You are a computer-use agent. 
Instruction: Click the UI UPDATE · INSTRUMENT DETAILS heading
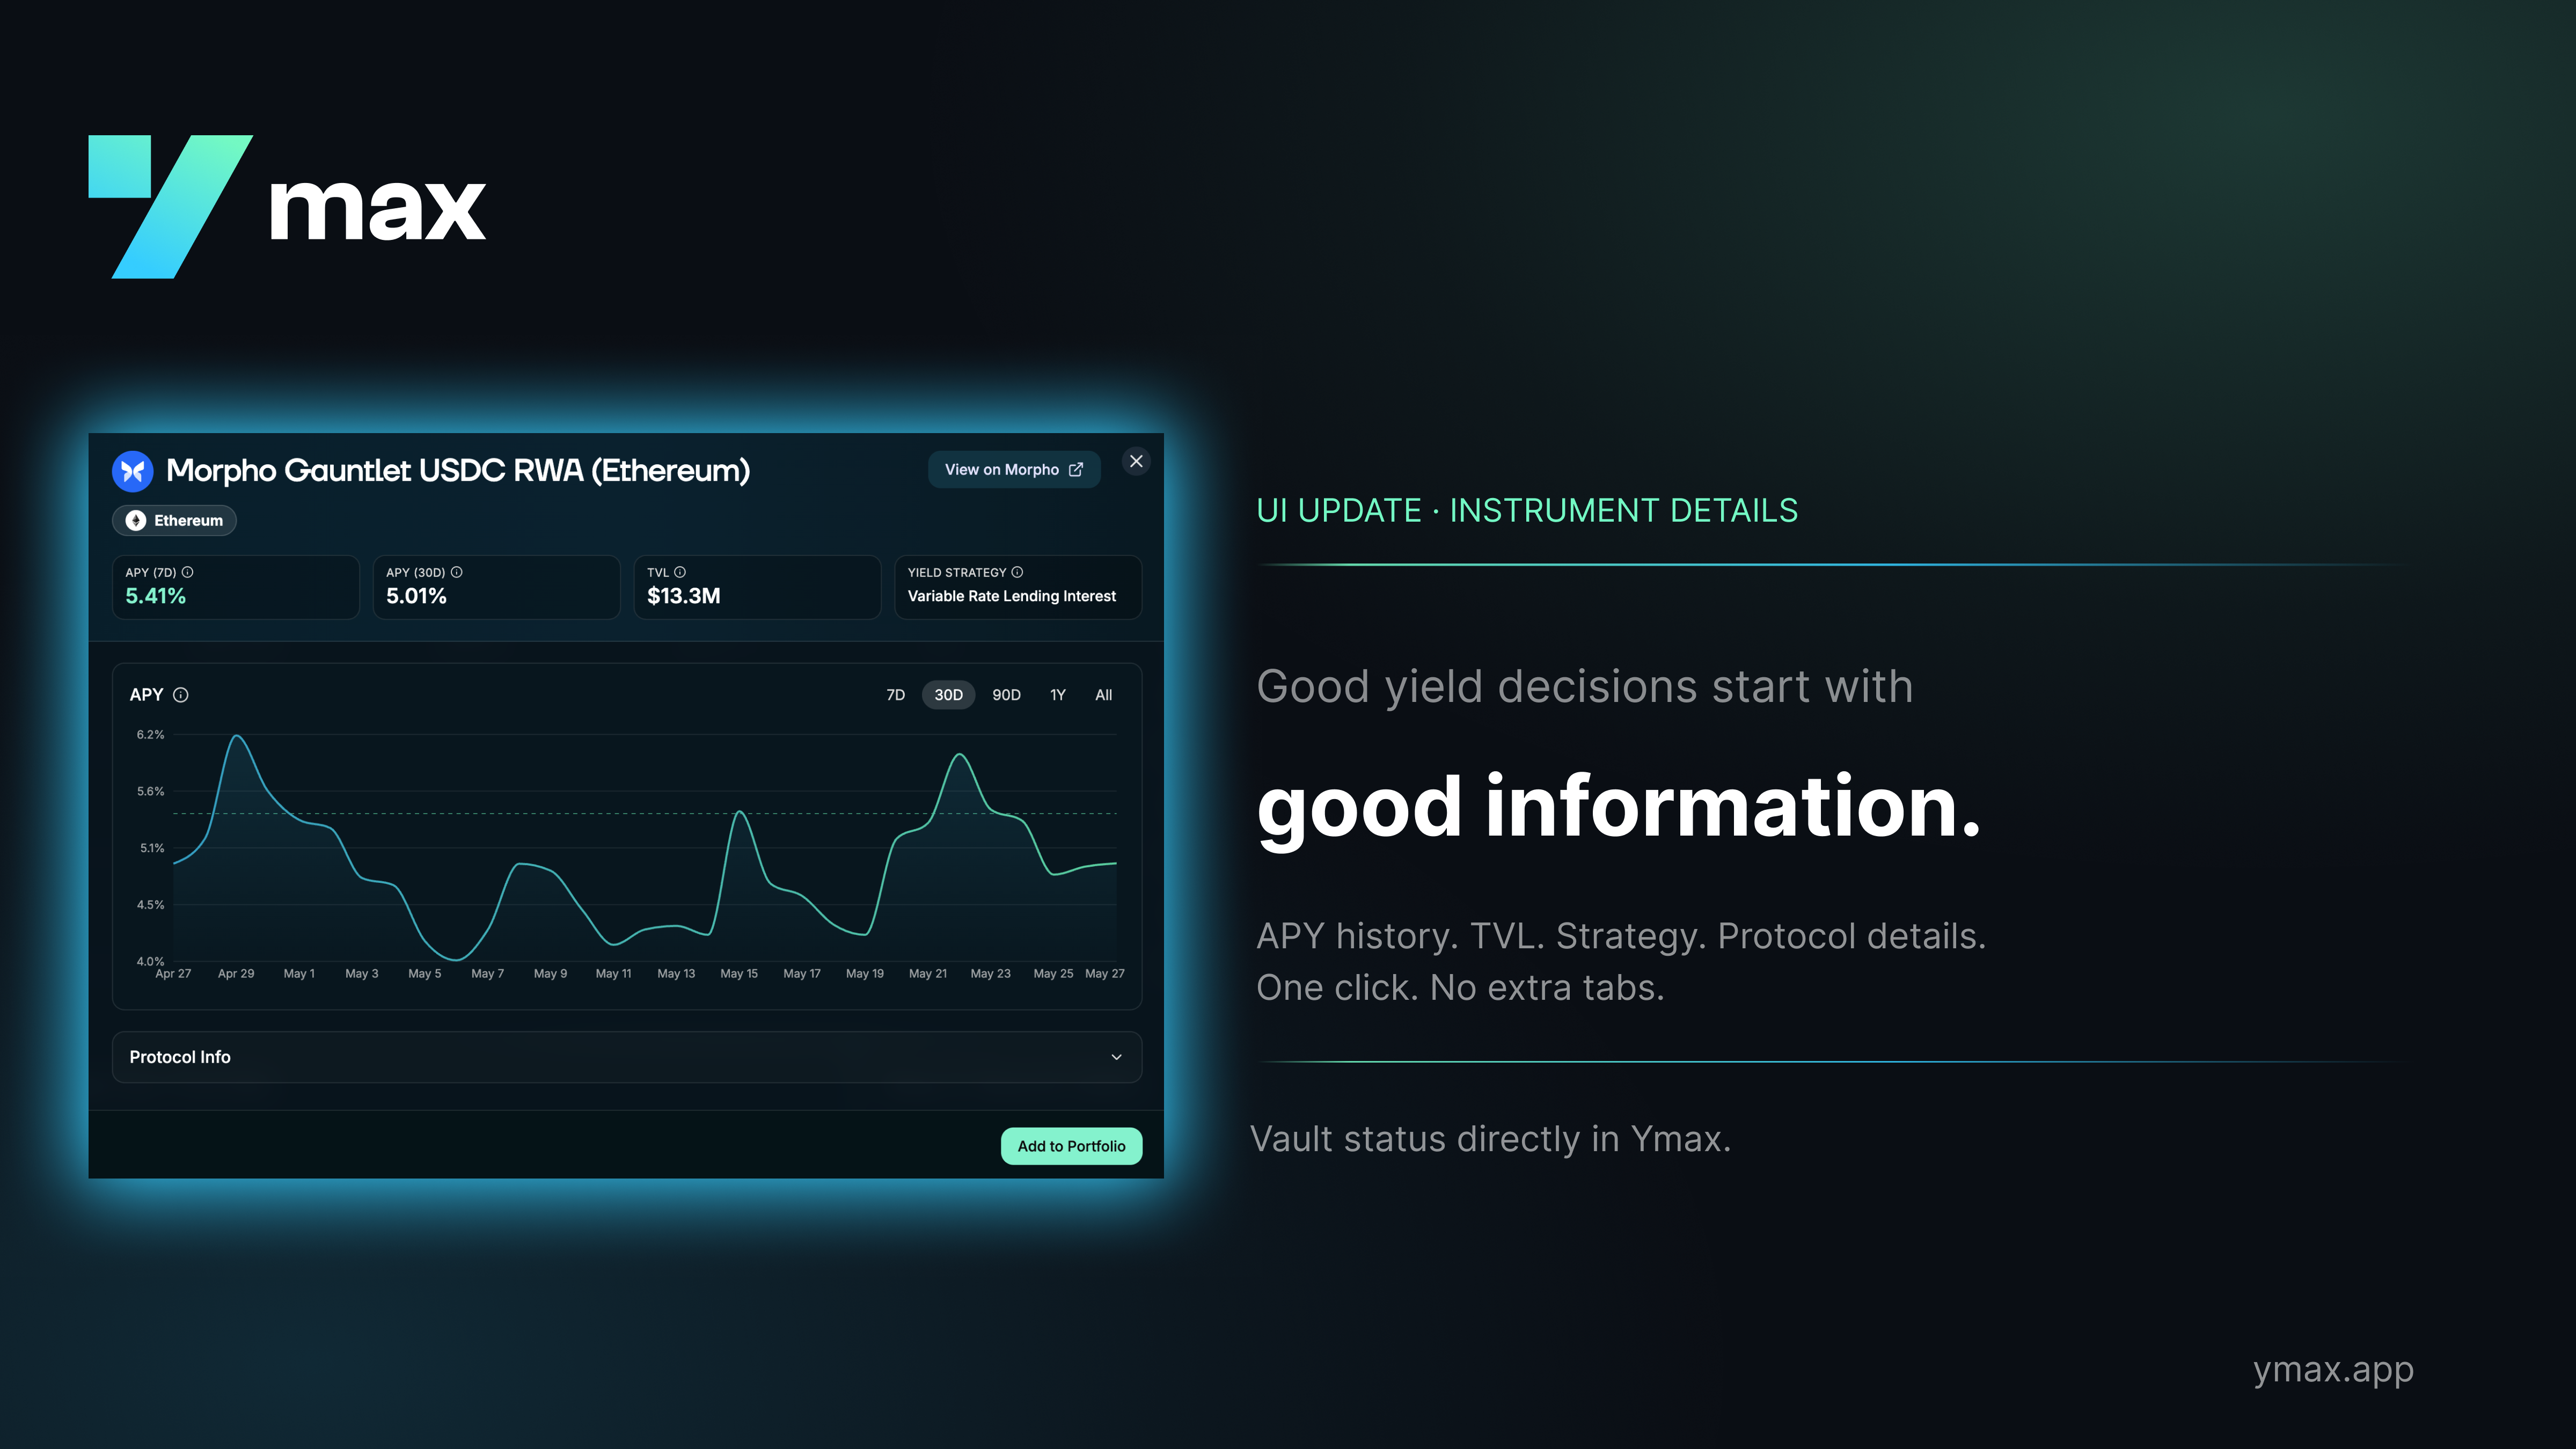pos(1527,511)
